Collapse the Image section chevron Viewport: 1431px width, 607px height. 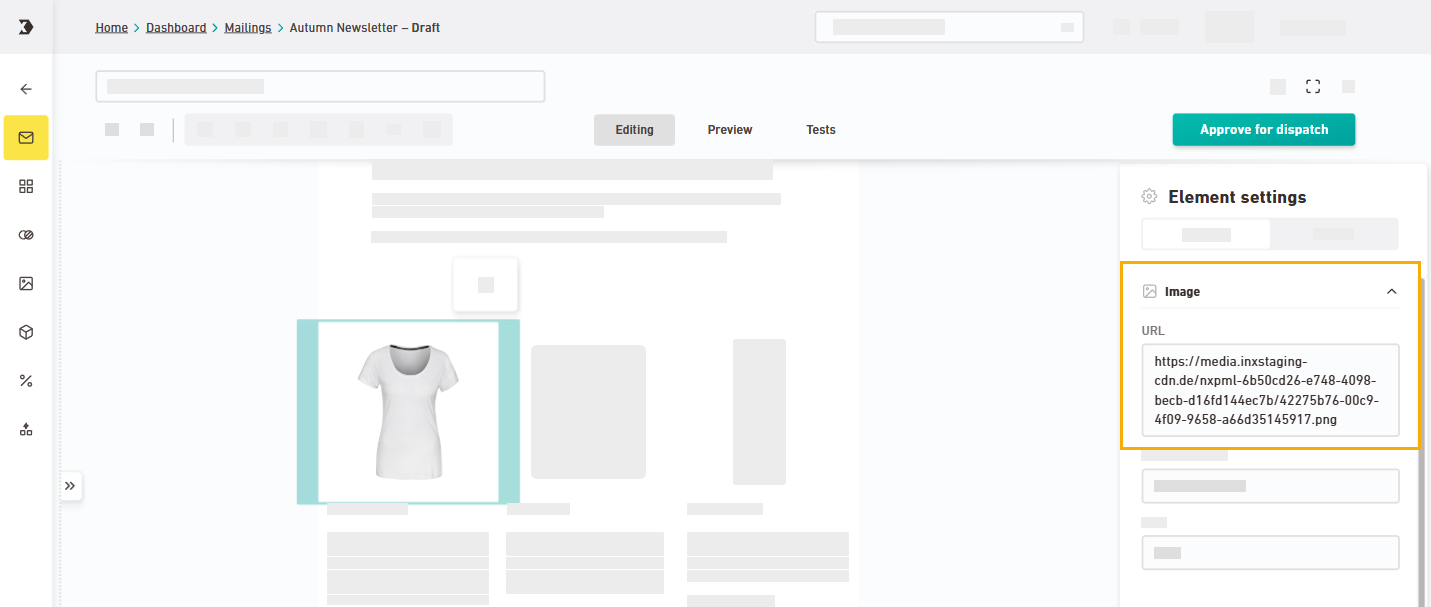(x=1391, y=292)
